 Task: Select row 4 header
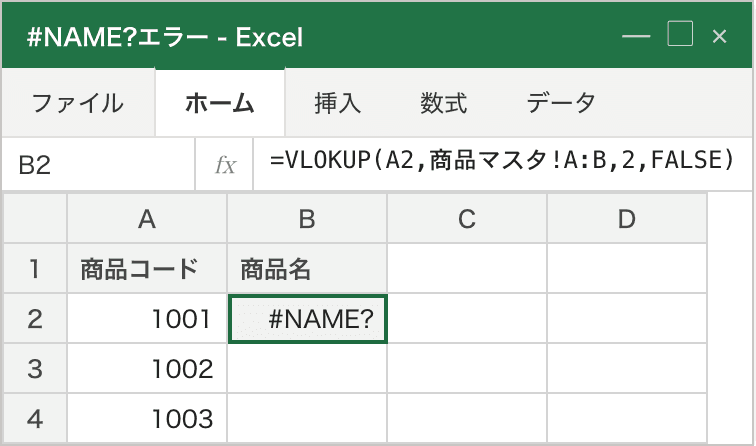(x=35, y=418)
